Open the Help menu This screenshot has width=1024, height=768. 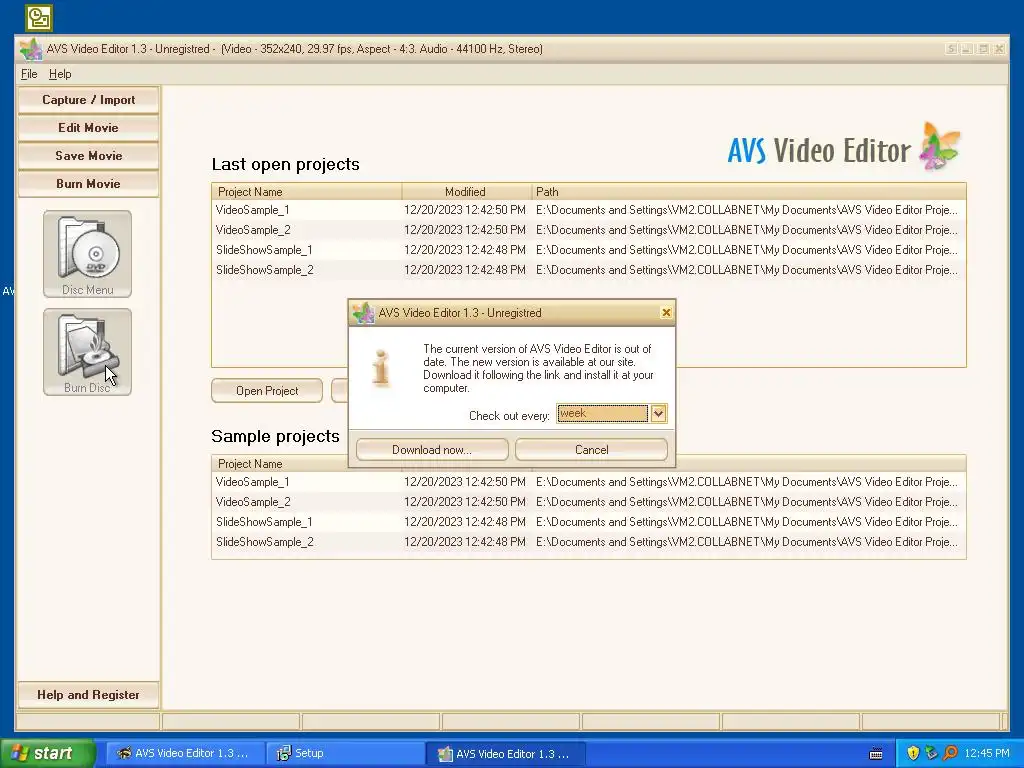(x=60, y=74)
